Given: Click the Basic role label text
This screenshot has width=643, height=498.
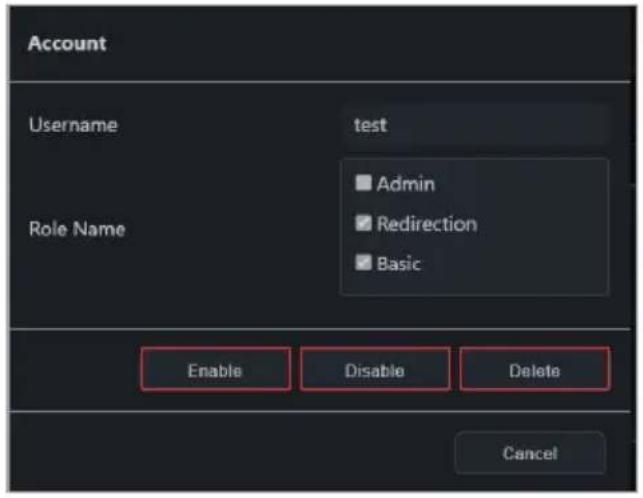Looking at the screenshot, I should (399, 263).
